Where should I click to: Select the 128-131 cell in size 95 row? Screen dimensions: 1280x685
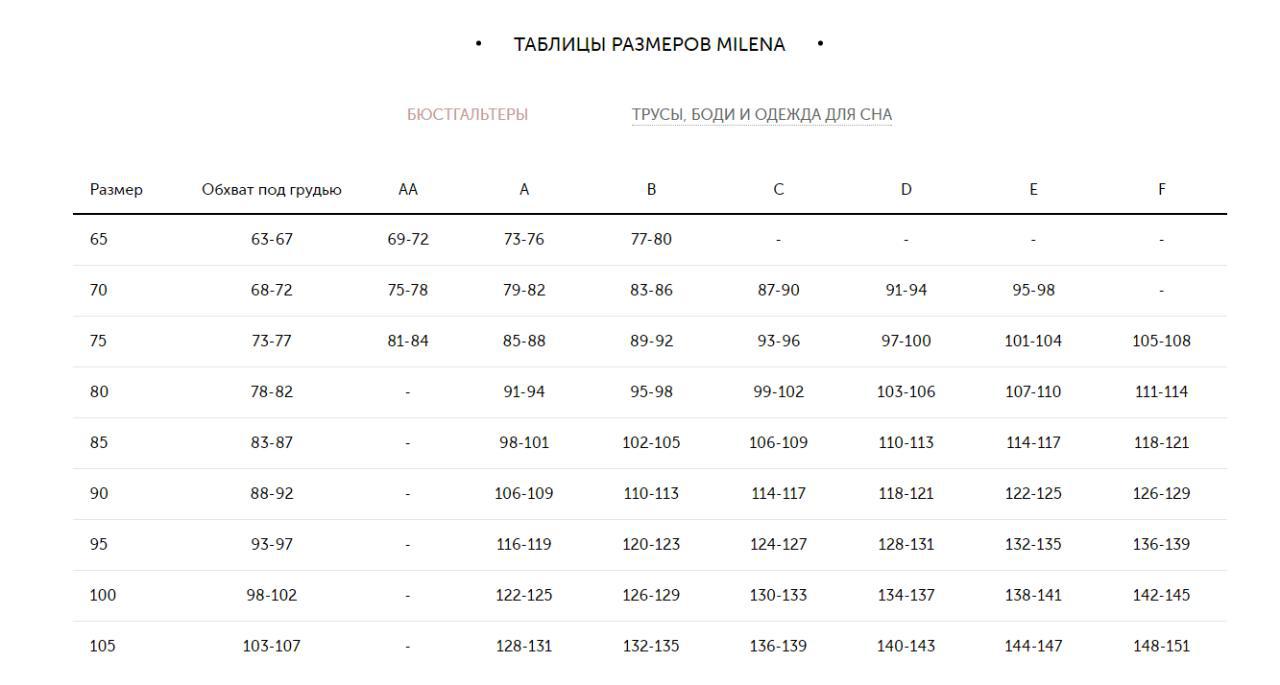[906, 545]
